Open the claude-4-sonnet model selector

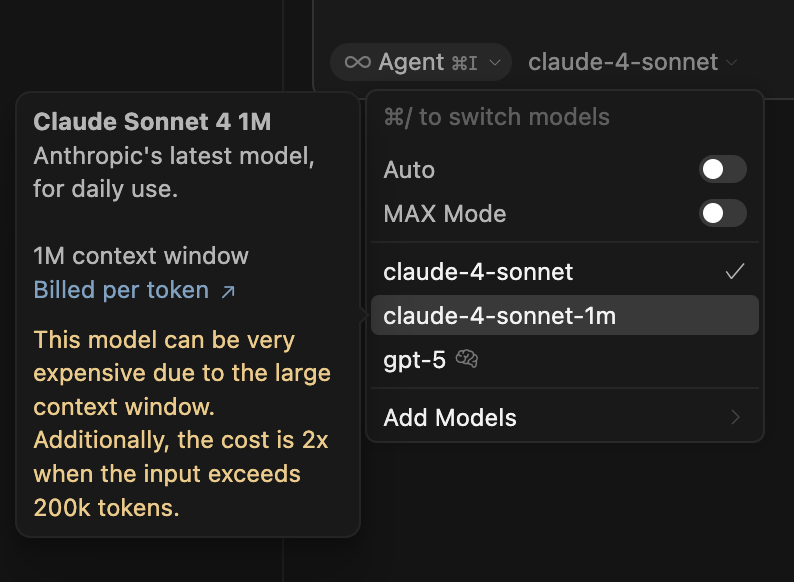tap(622, 62)
